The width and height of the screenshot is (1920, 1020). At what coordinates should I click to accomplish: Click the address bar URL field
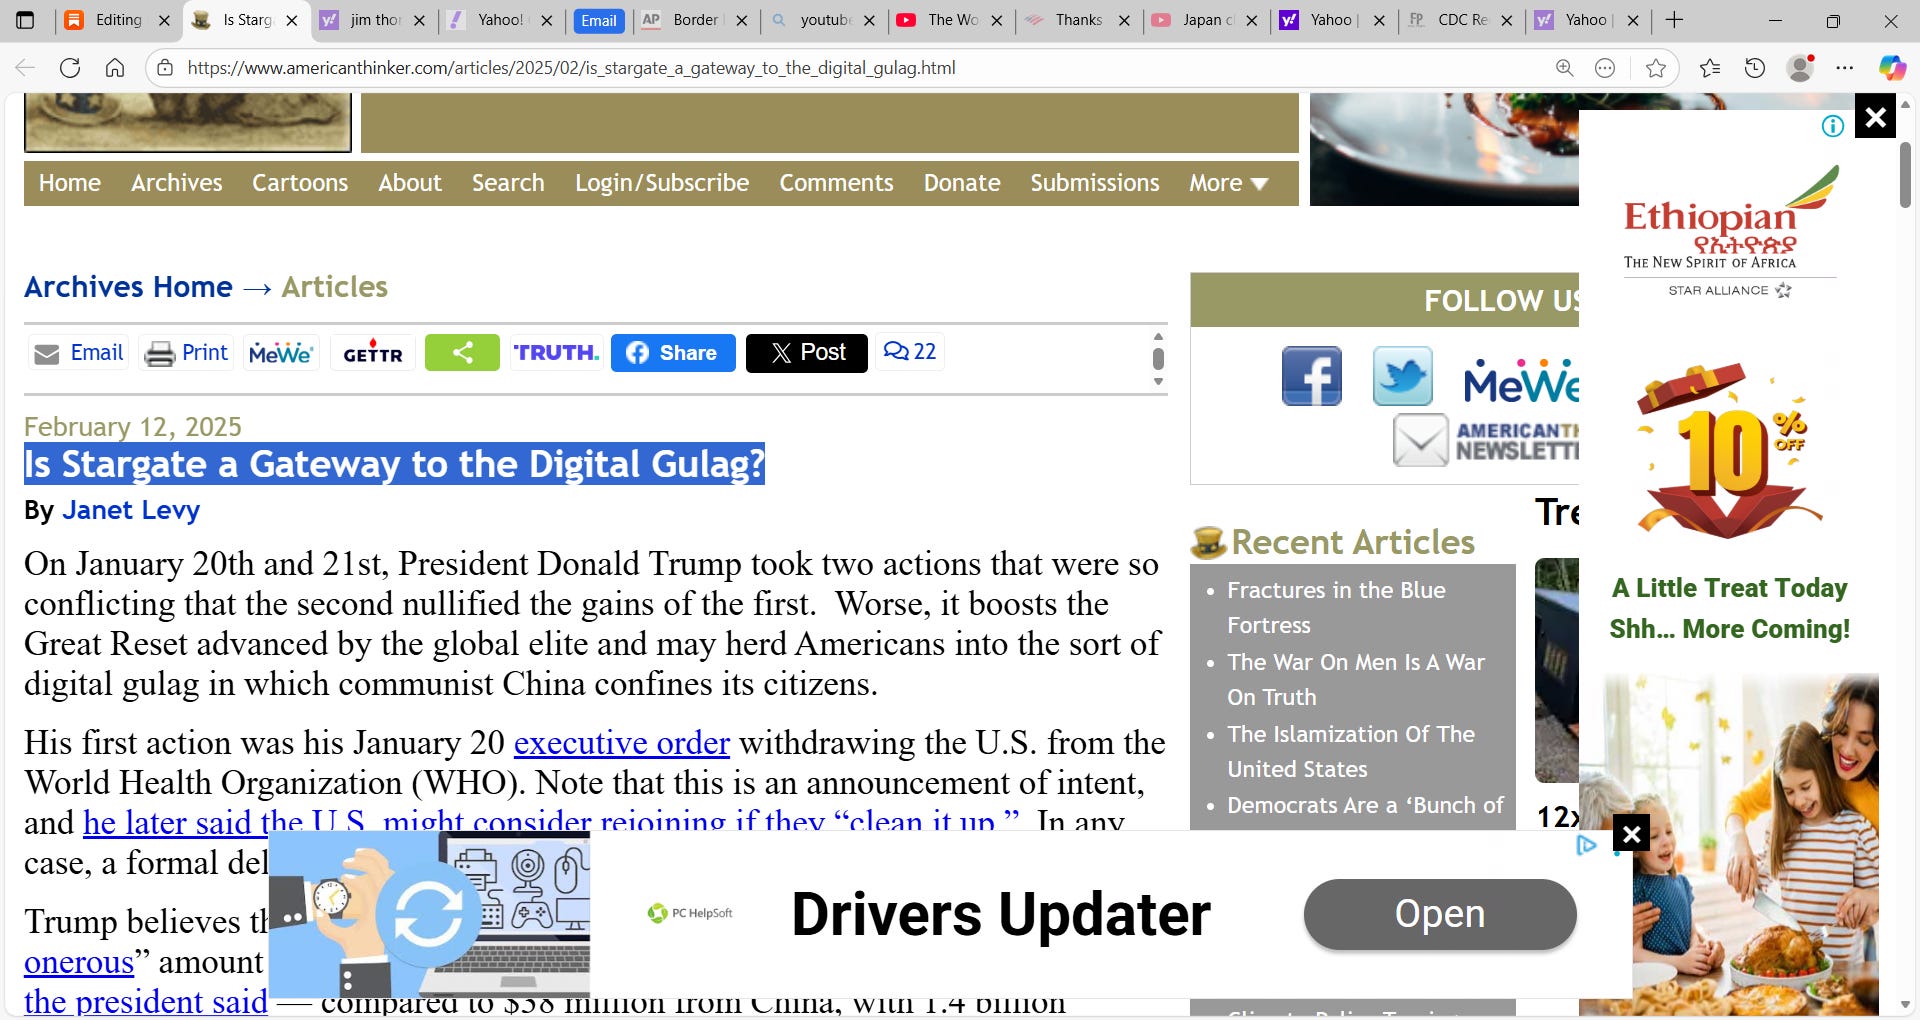pyautogui.click(x=860, y=68)
